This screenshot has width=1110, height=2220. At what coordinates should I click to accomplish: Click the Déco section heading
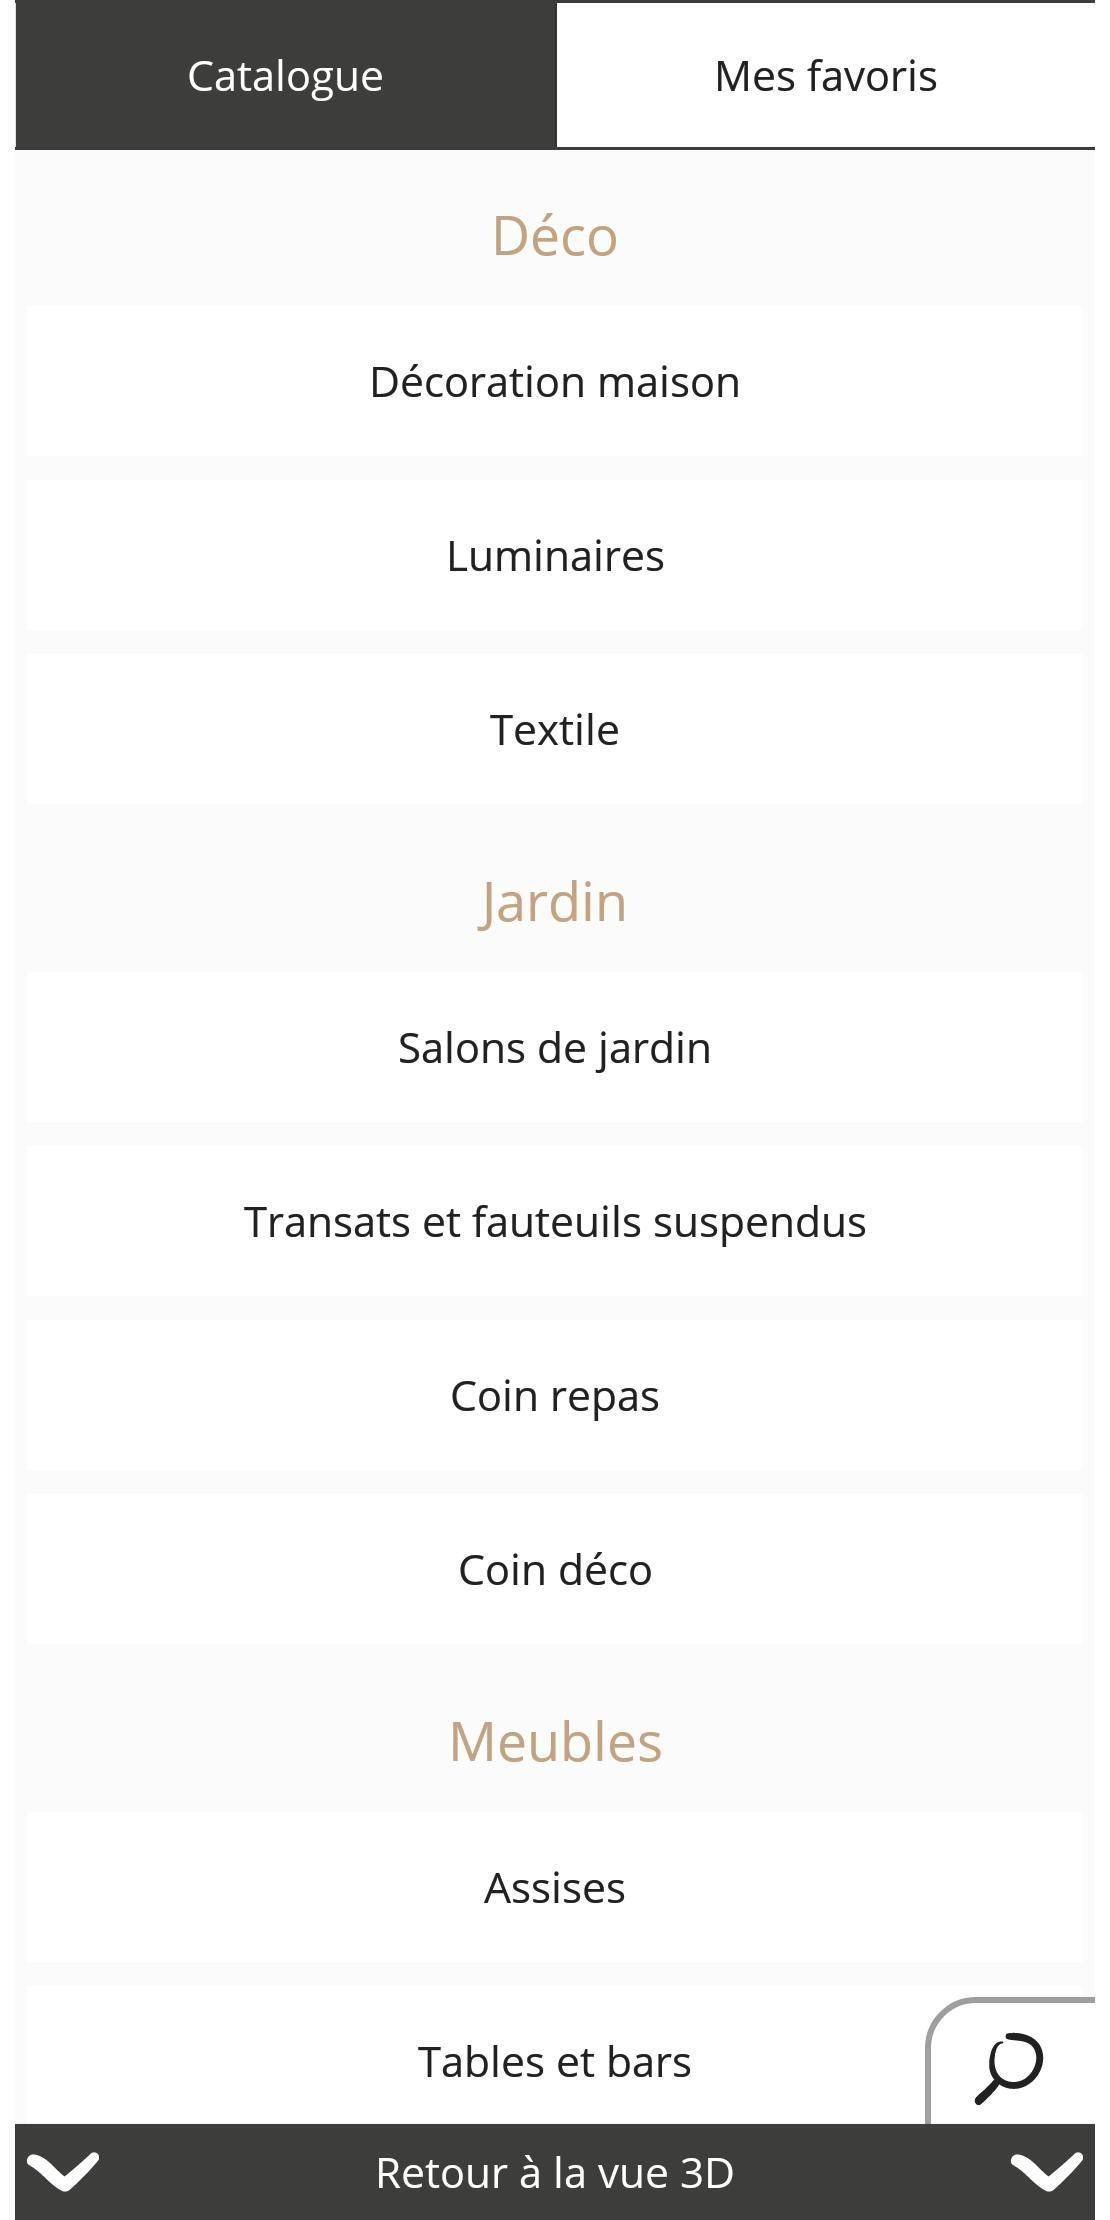pyautogui.click(x=555, y=237)
